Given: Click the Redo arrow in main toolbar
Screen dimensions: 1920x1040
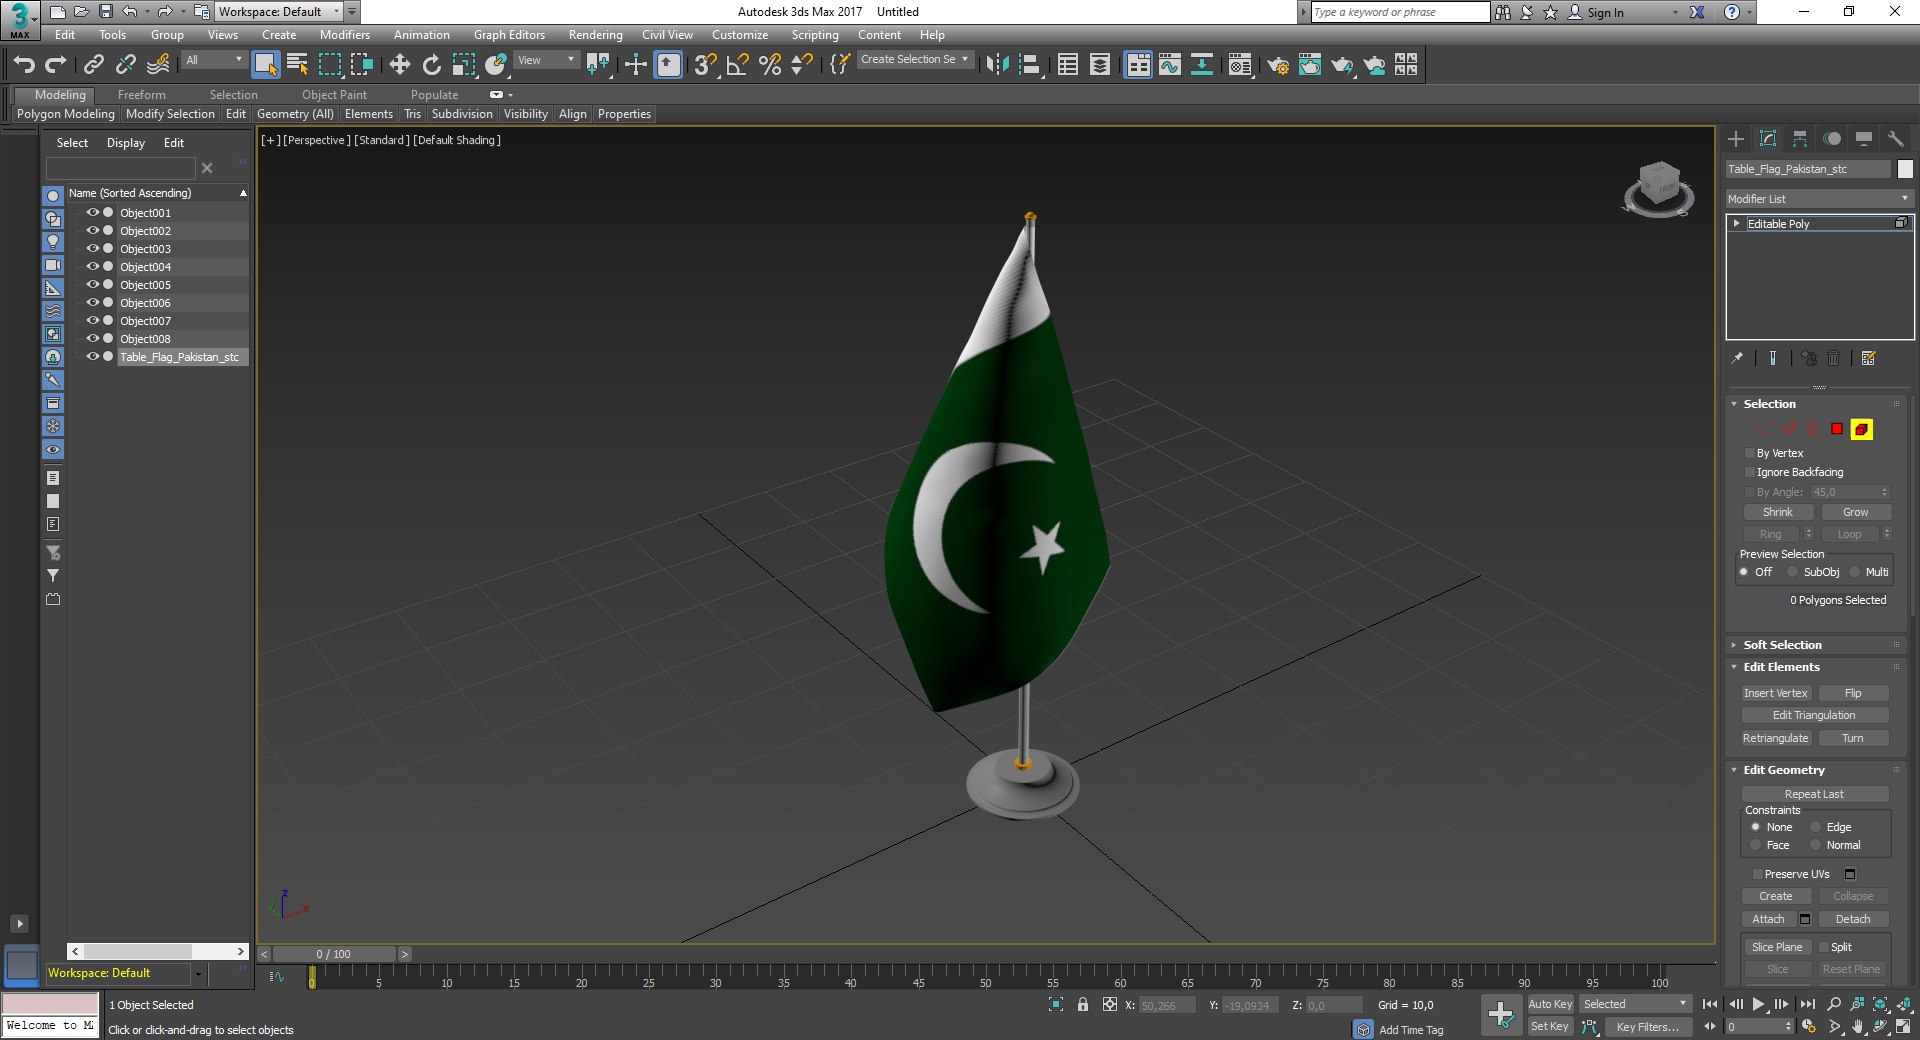Looking at the screenshot, I should (x=56, y=65).
